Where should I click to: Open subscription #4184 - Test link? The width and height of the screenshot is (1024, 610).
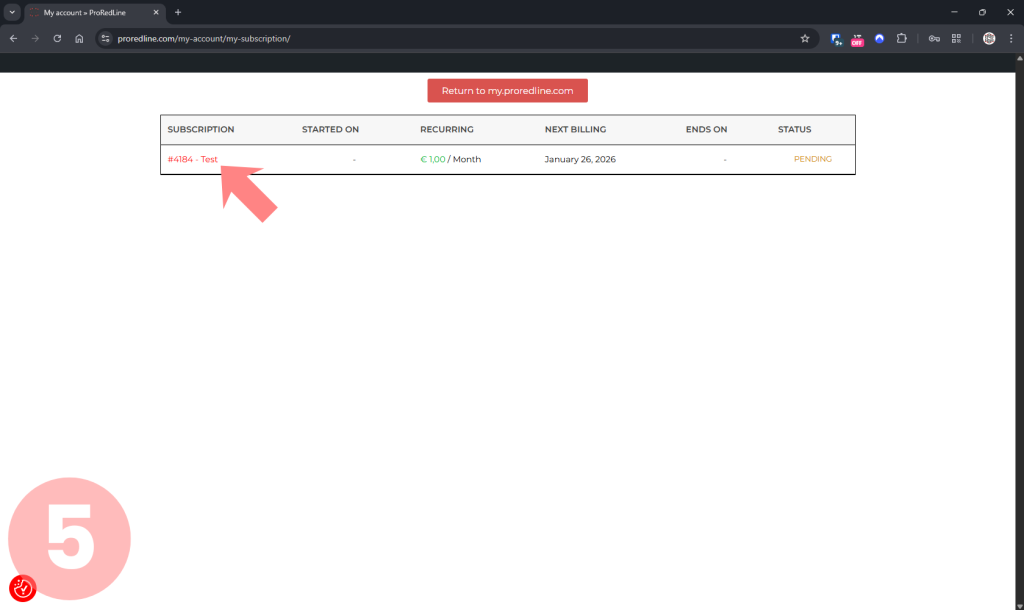coord(193,159)
